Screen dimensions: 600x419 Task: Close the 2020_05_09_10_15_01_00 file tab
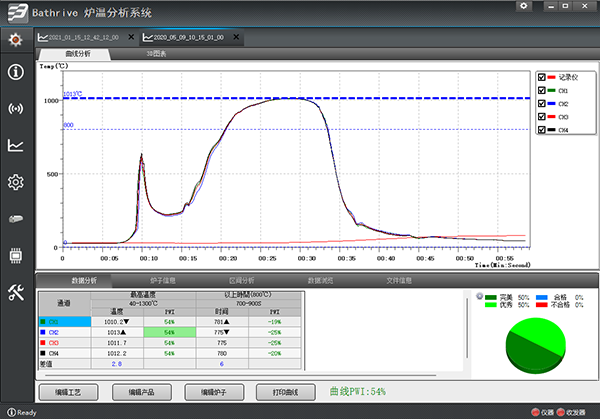235,37
